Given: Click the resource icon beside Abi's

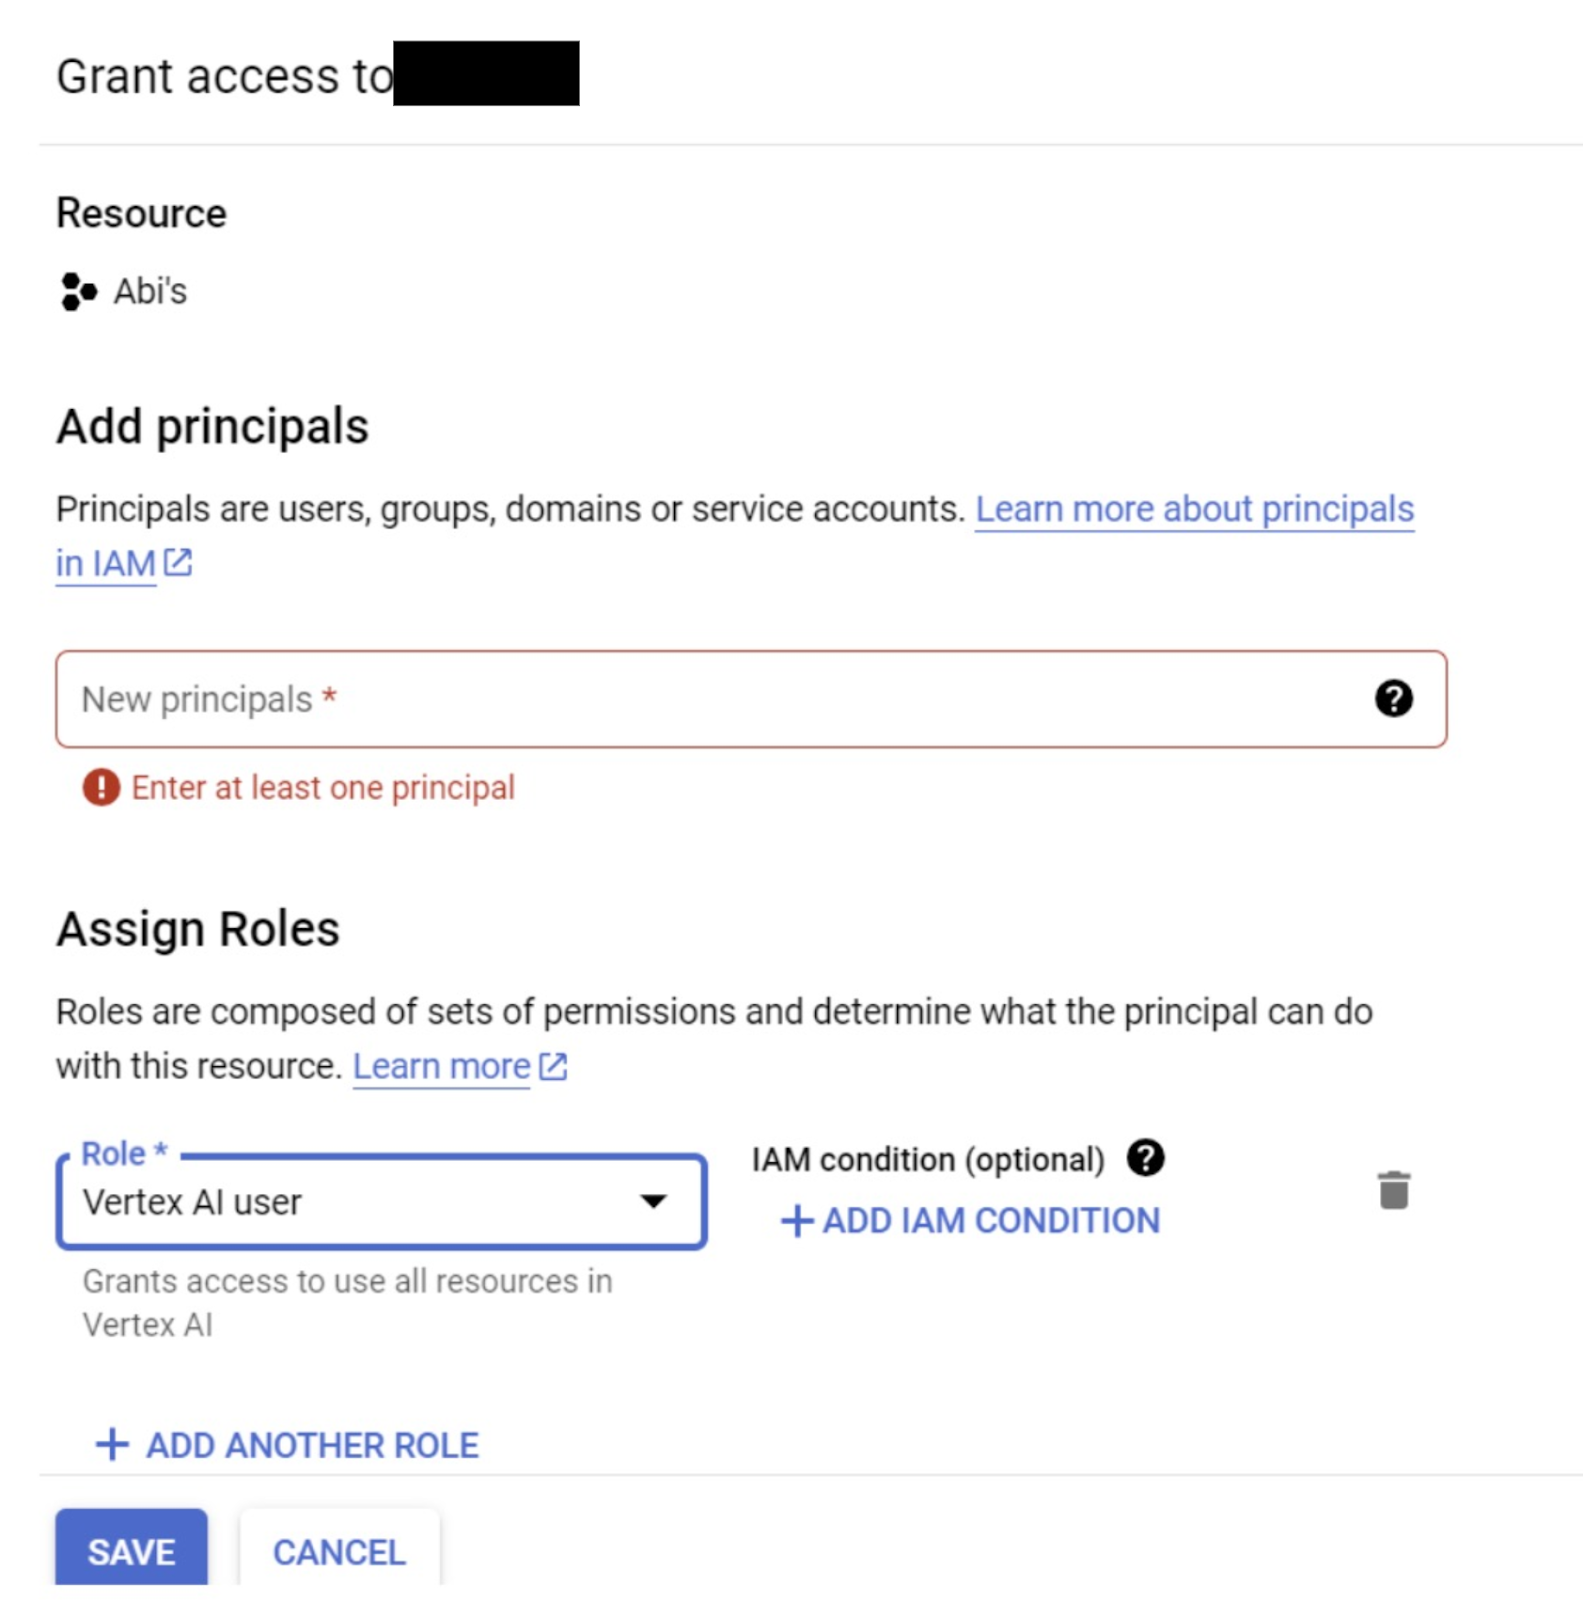Looking at the screenshot, I should point(78,292).
